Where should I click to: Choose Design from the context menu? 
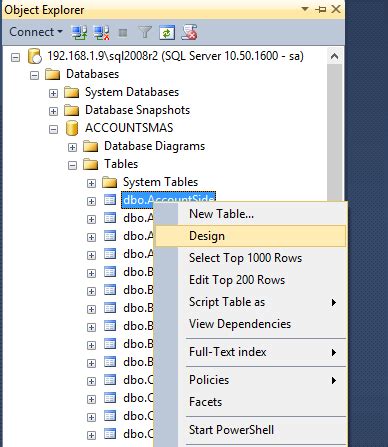click(x=251, y=236)
